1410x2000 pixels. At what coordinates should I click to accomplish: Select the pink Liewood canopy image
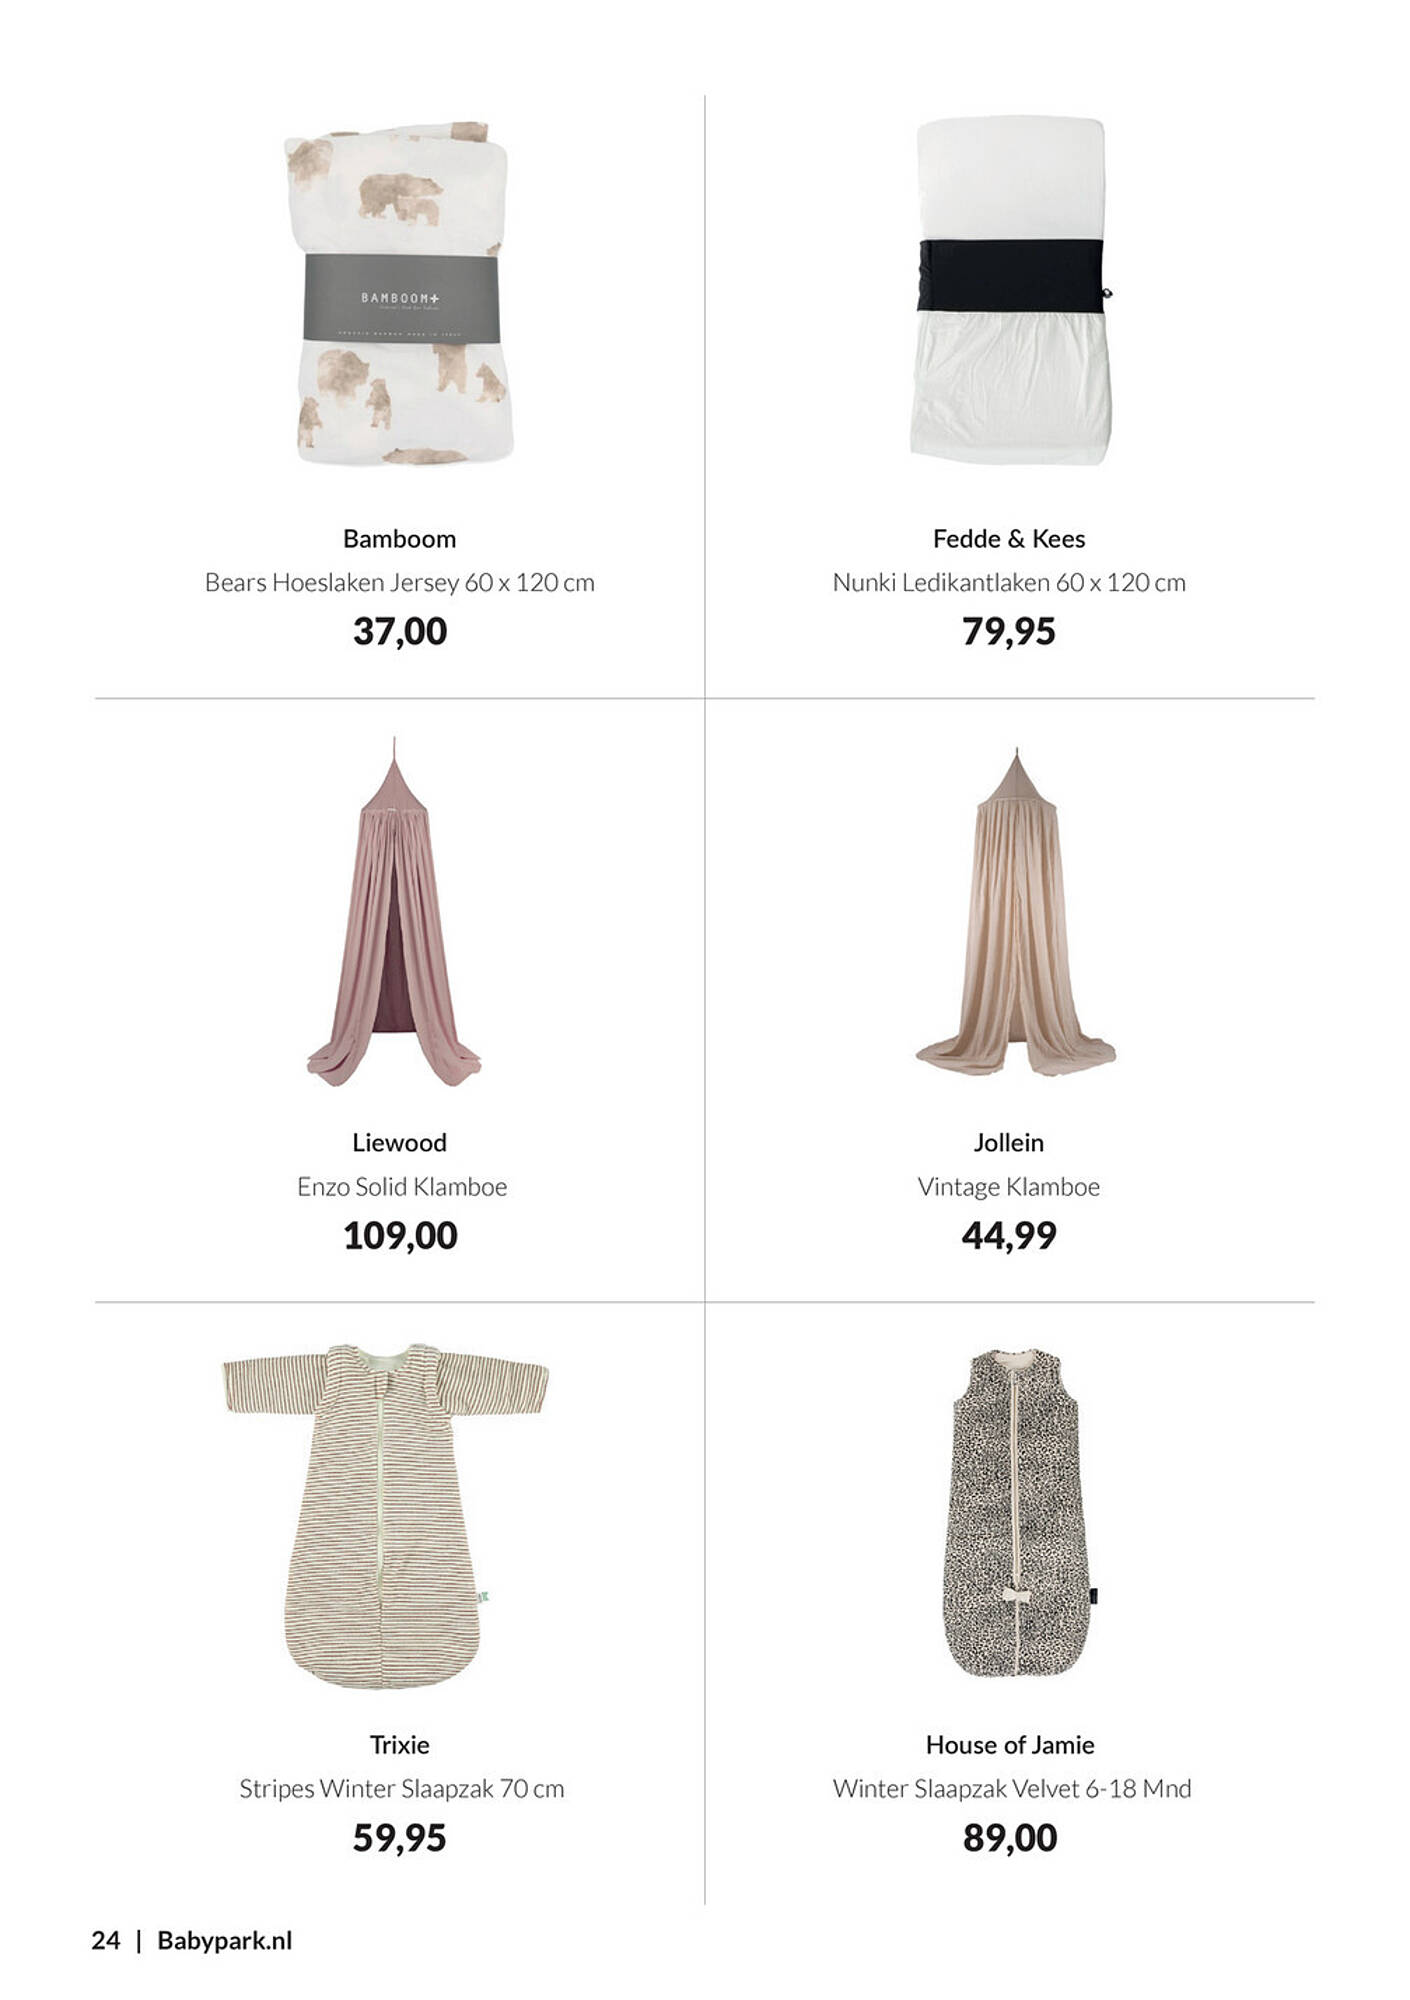[394, 913]
